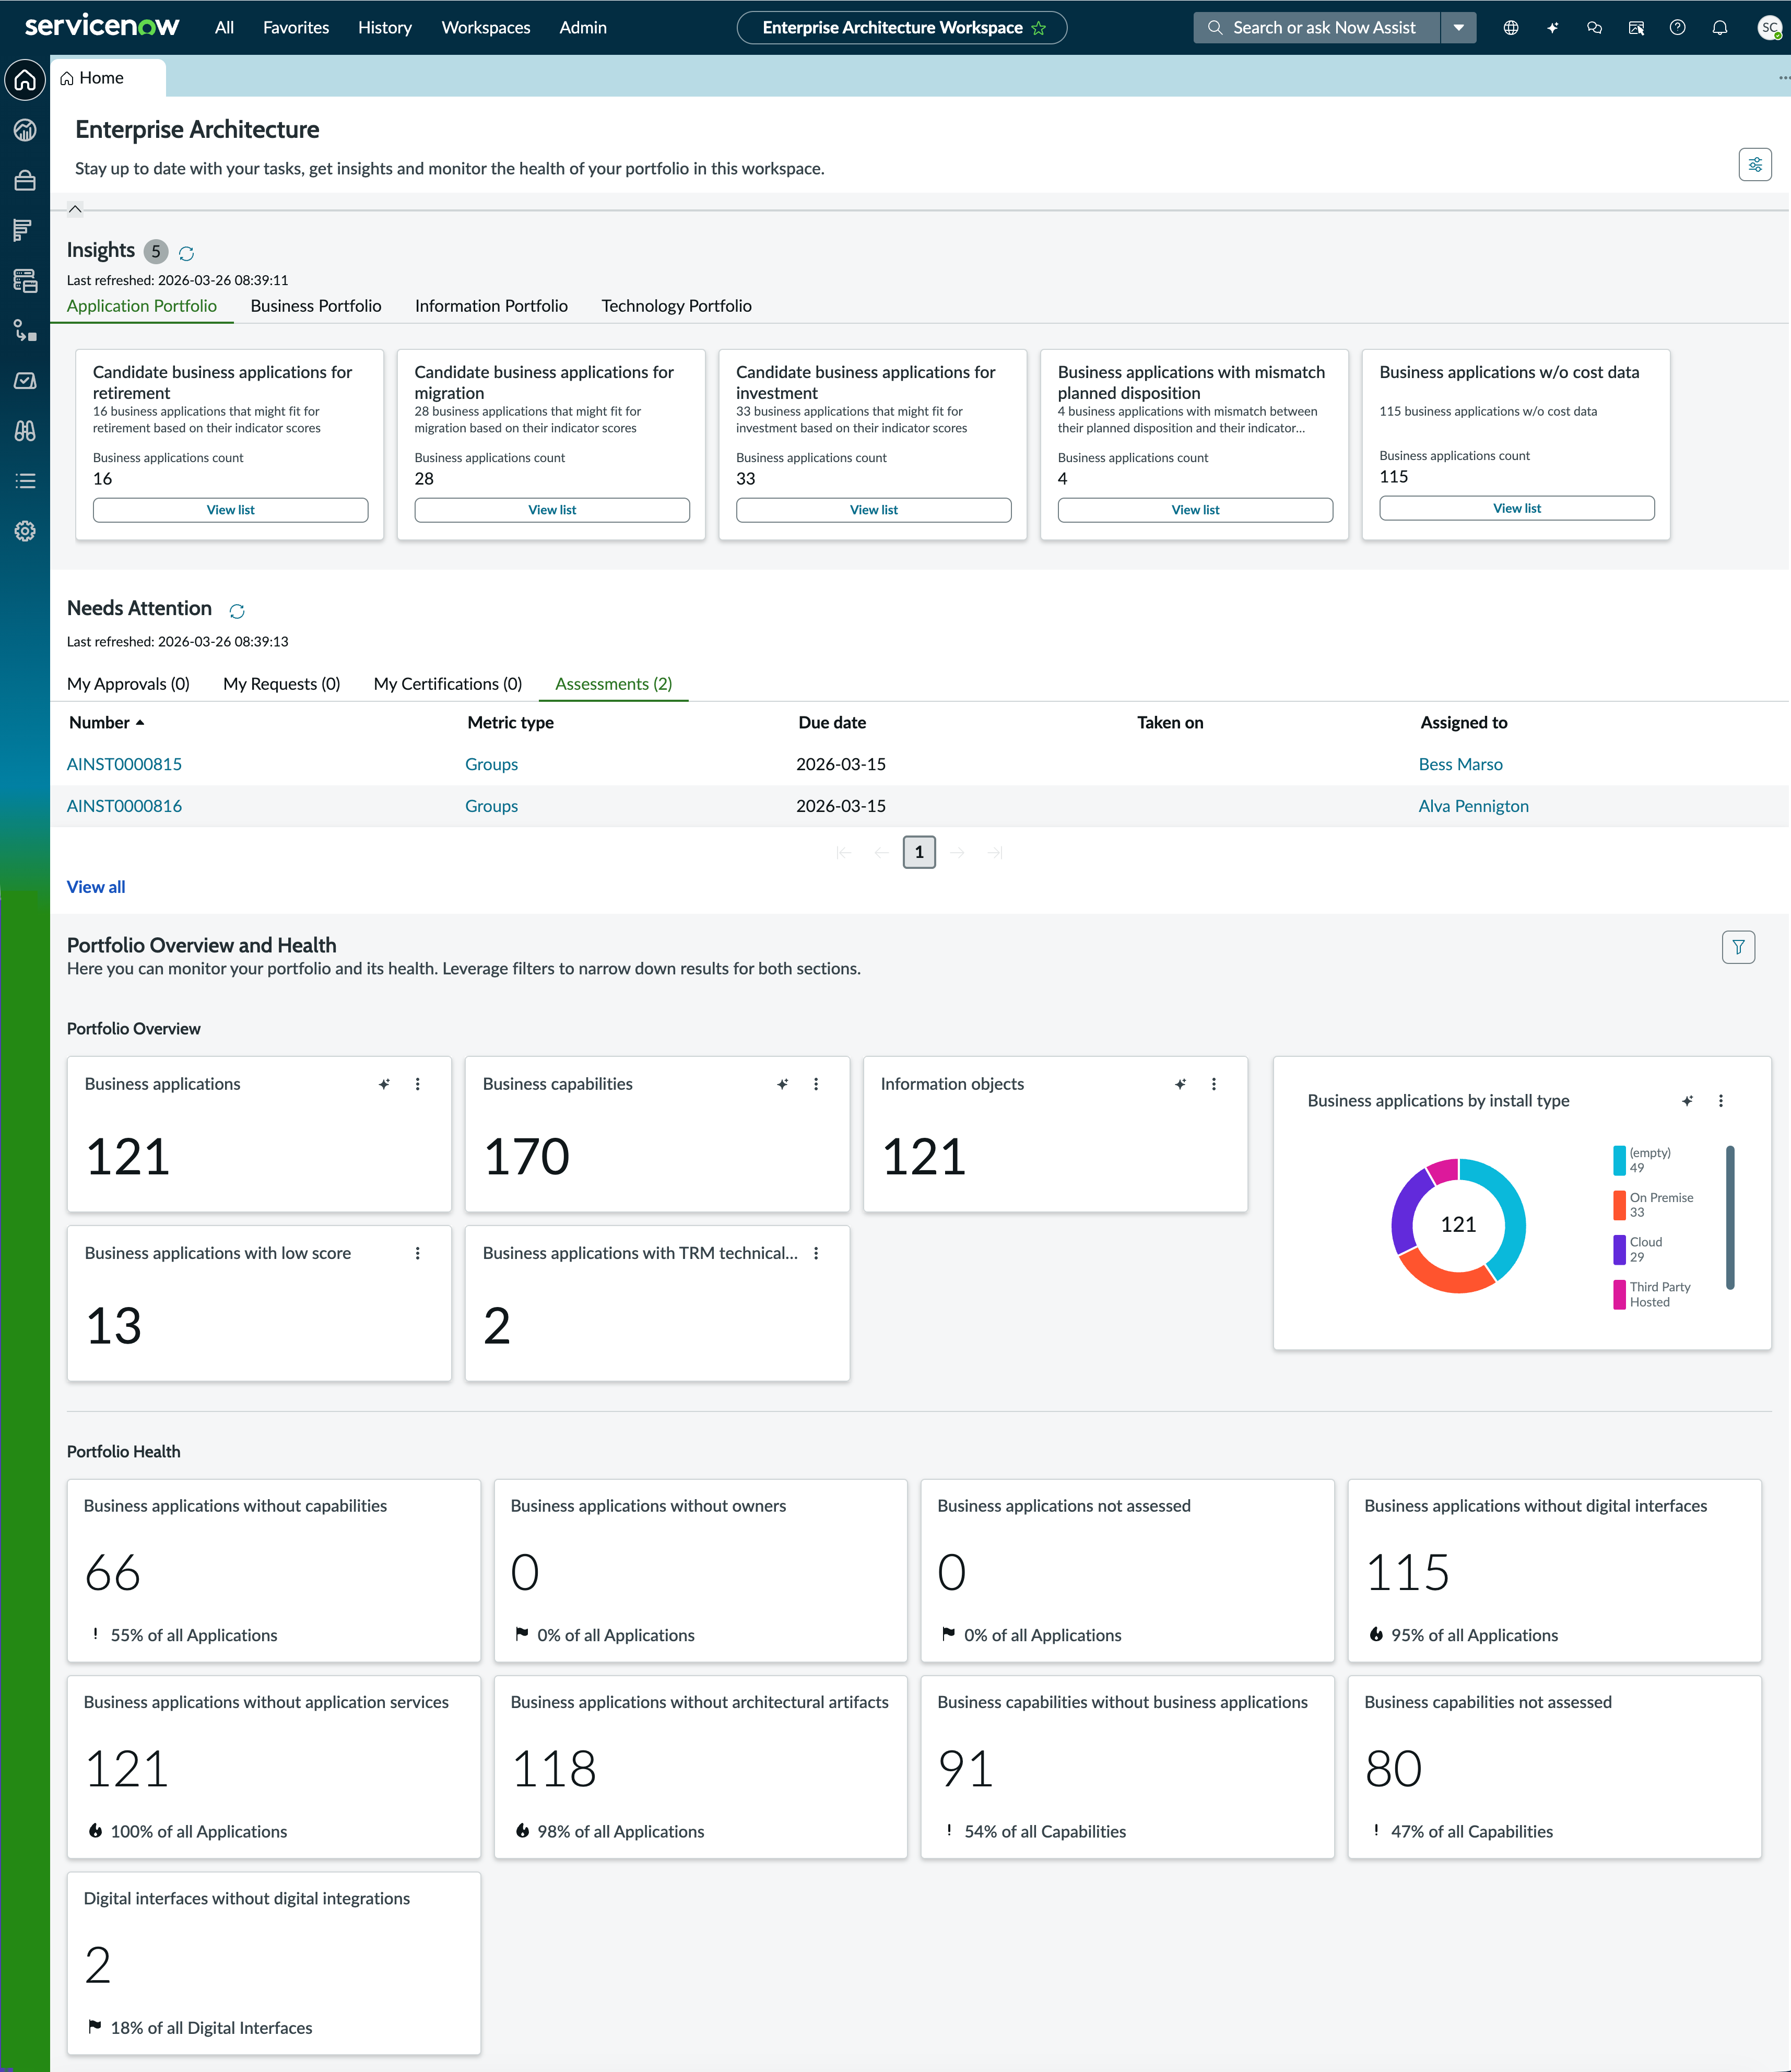Open the notifications bell
Screen dimensions: 1791x2072
click(x=1719, y=28)
